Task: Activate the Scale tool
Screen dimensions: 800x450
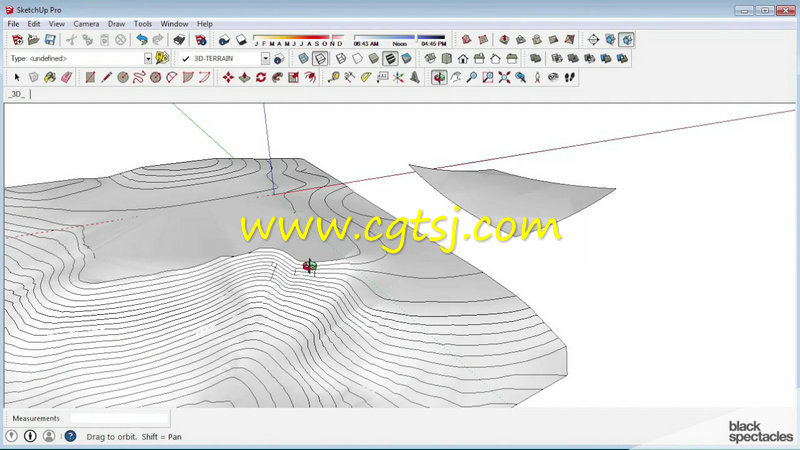Action: tap(293, 77)
